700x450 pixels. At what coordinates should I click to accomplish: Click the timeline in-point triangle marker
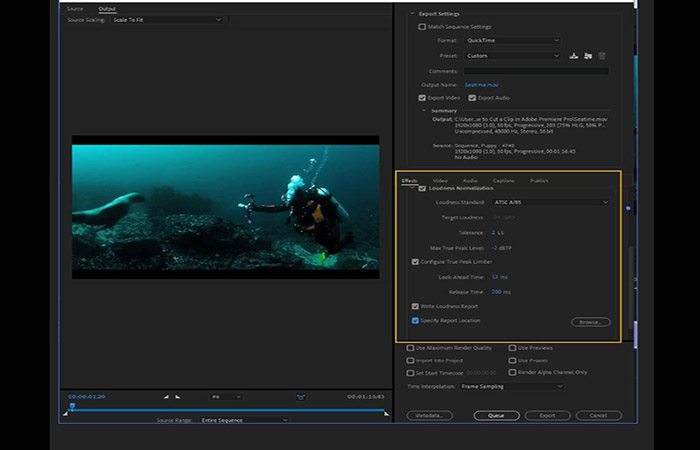(65, 414)
